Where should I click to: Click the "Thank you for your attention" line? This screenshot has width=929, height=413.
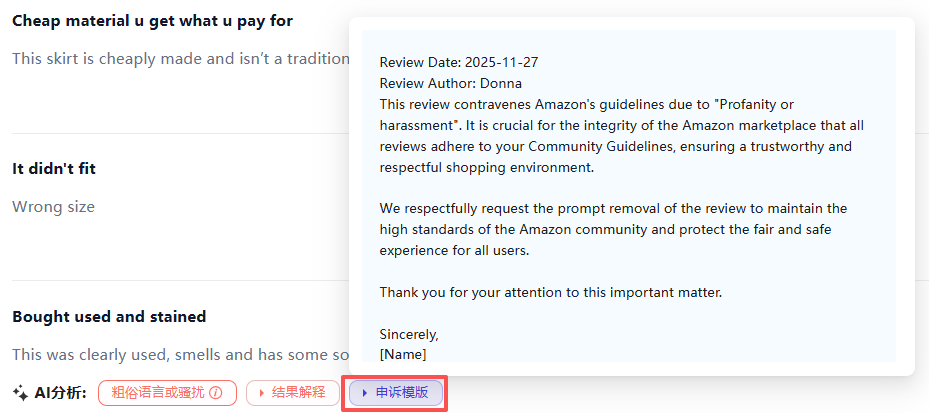point(550,292)
